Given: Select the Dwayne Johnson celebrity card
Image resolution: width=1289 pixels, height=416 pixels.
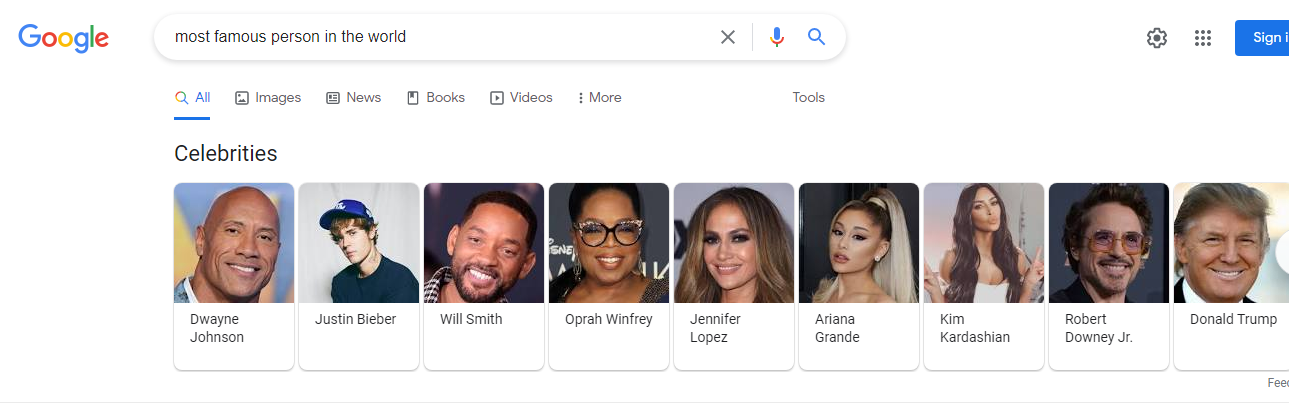Looking at the screenshot, I should (234, 276).
